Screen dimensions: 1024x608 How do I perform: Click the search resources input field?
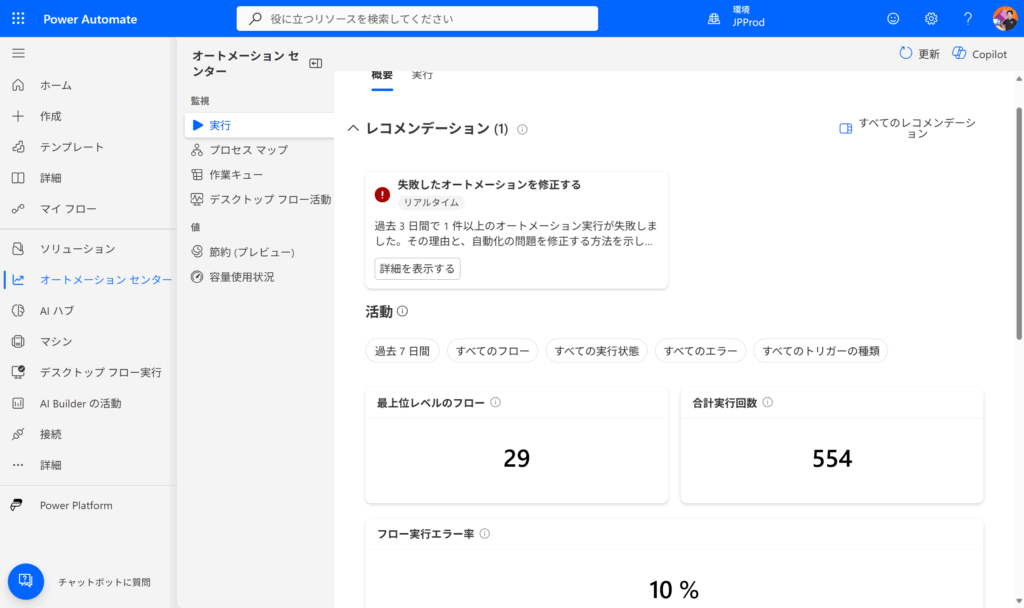pyautogui.click(x=417, y=19)
